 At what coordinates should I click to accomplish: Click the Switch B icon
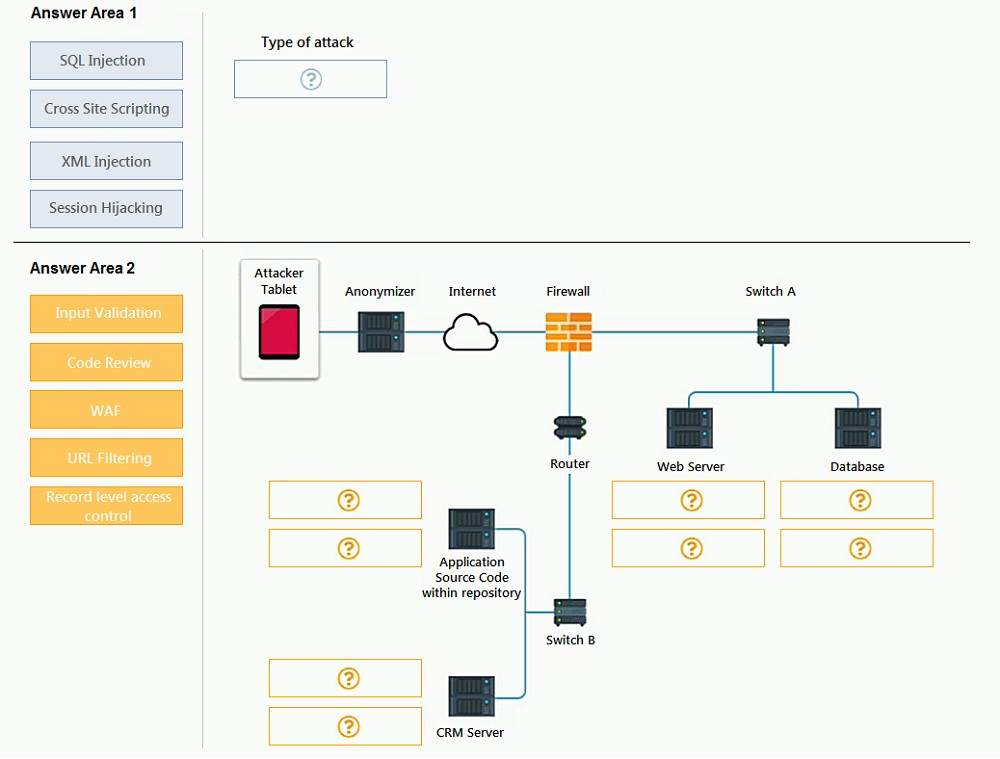click(570, 612)
